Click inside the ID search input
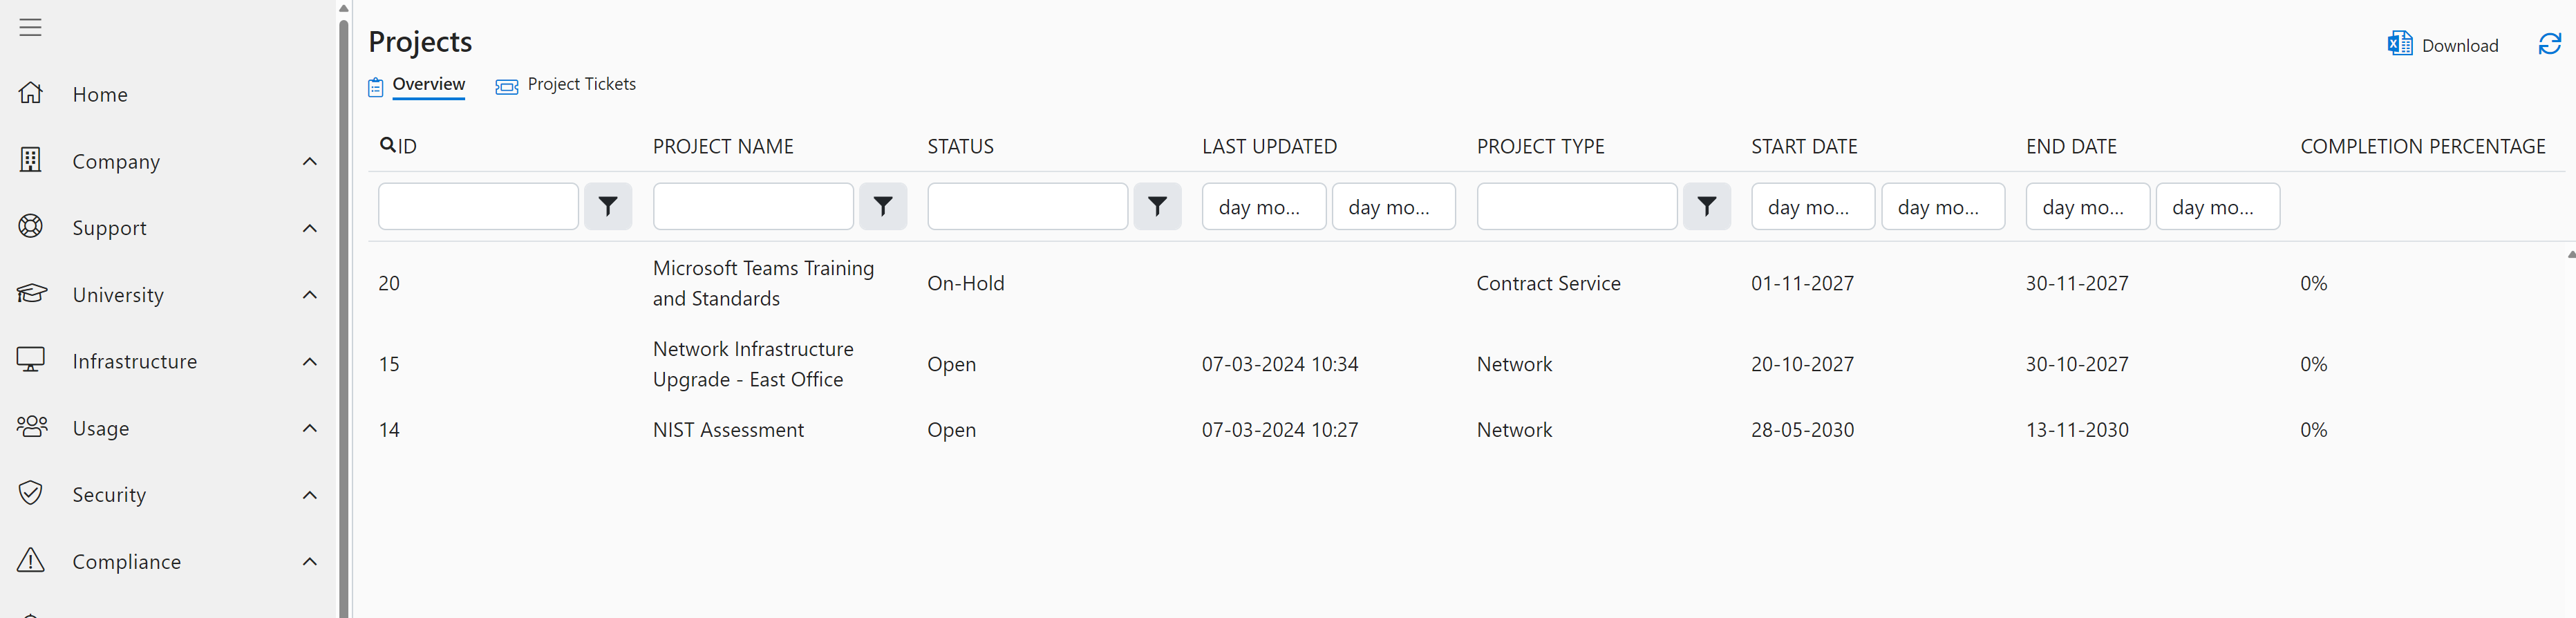The image size is (2576, 618). tap(478, 206)
